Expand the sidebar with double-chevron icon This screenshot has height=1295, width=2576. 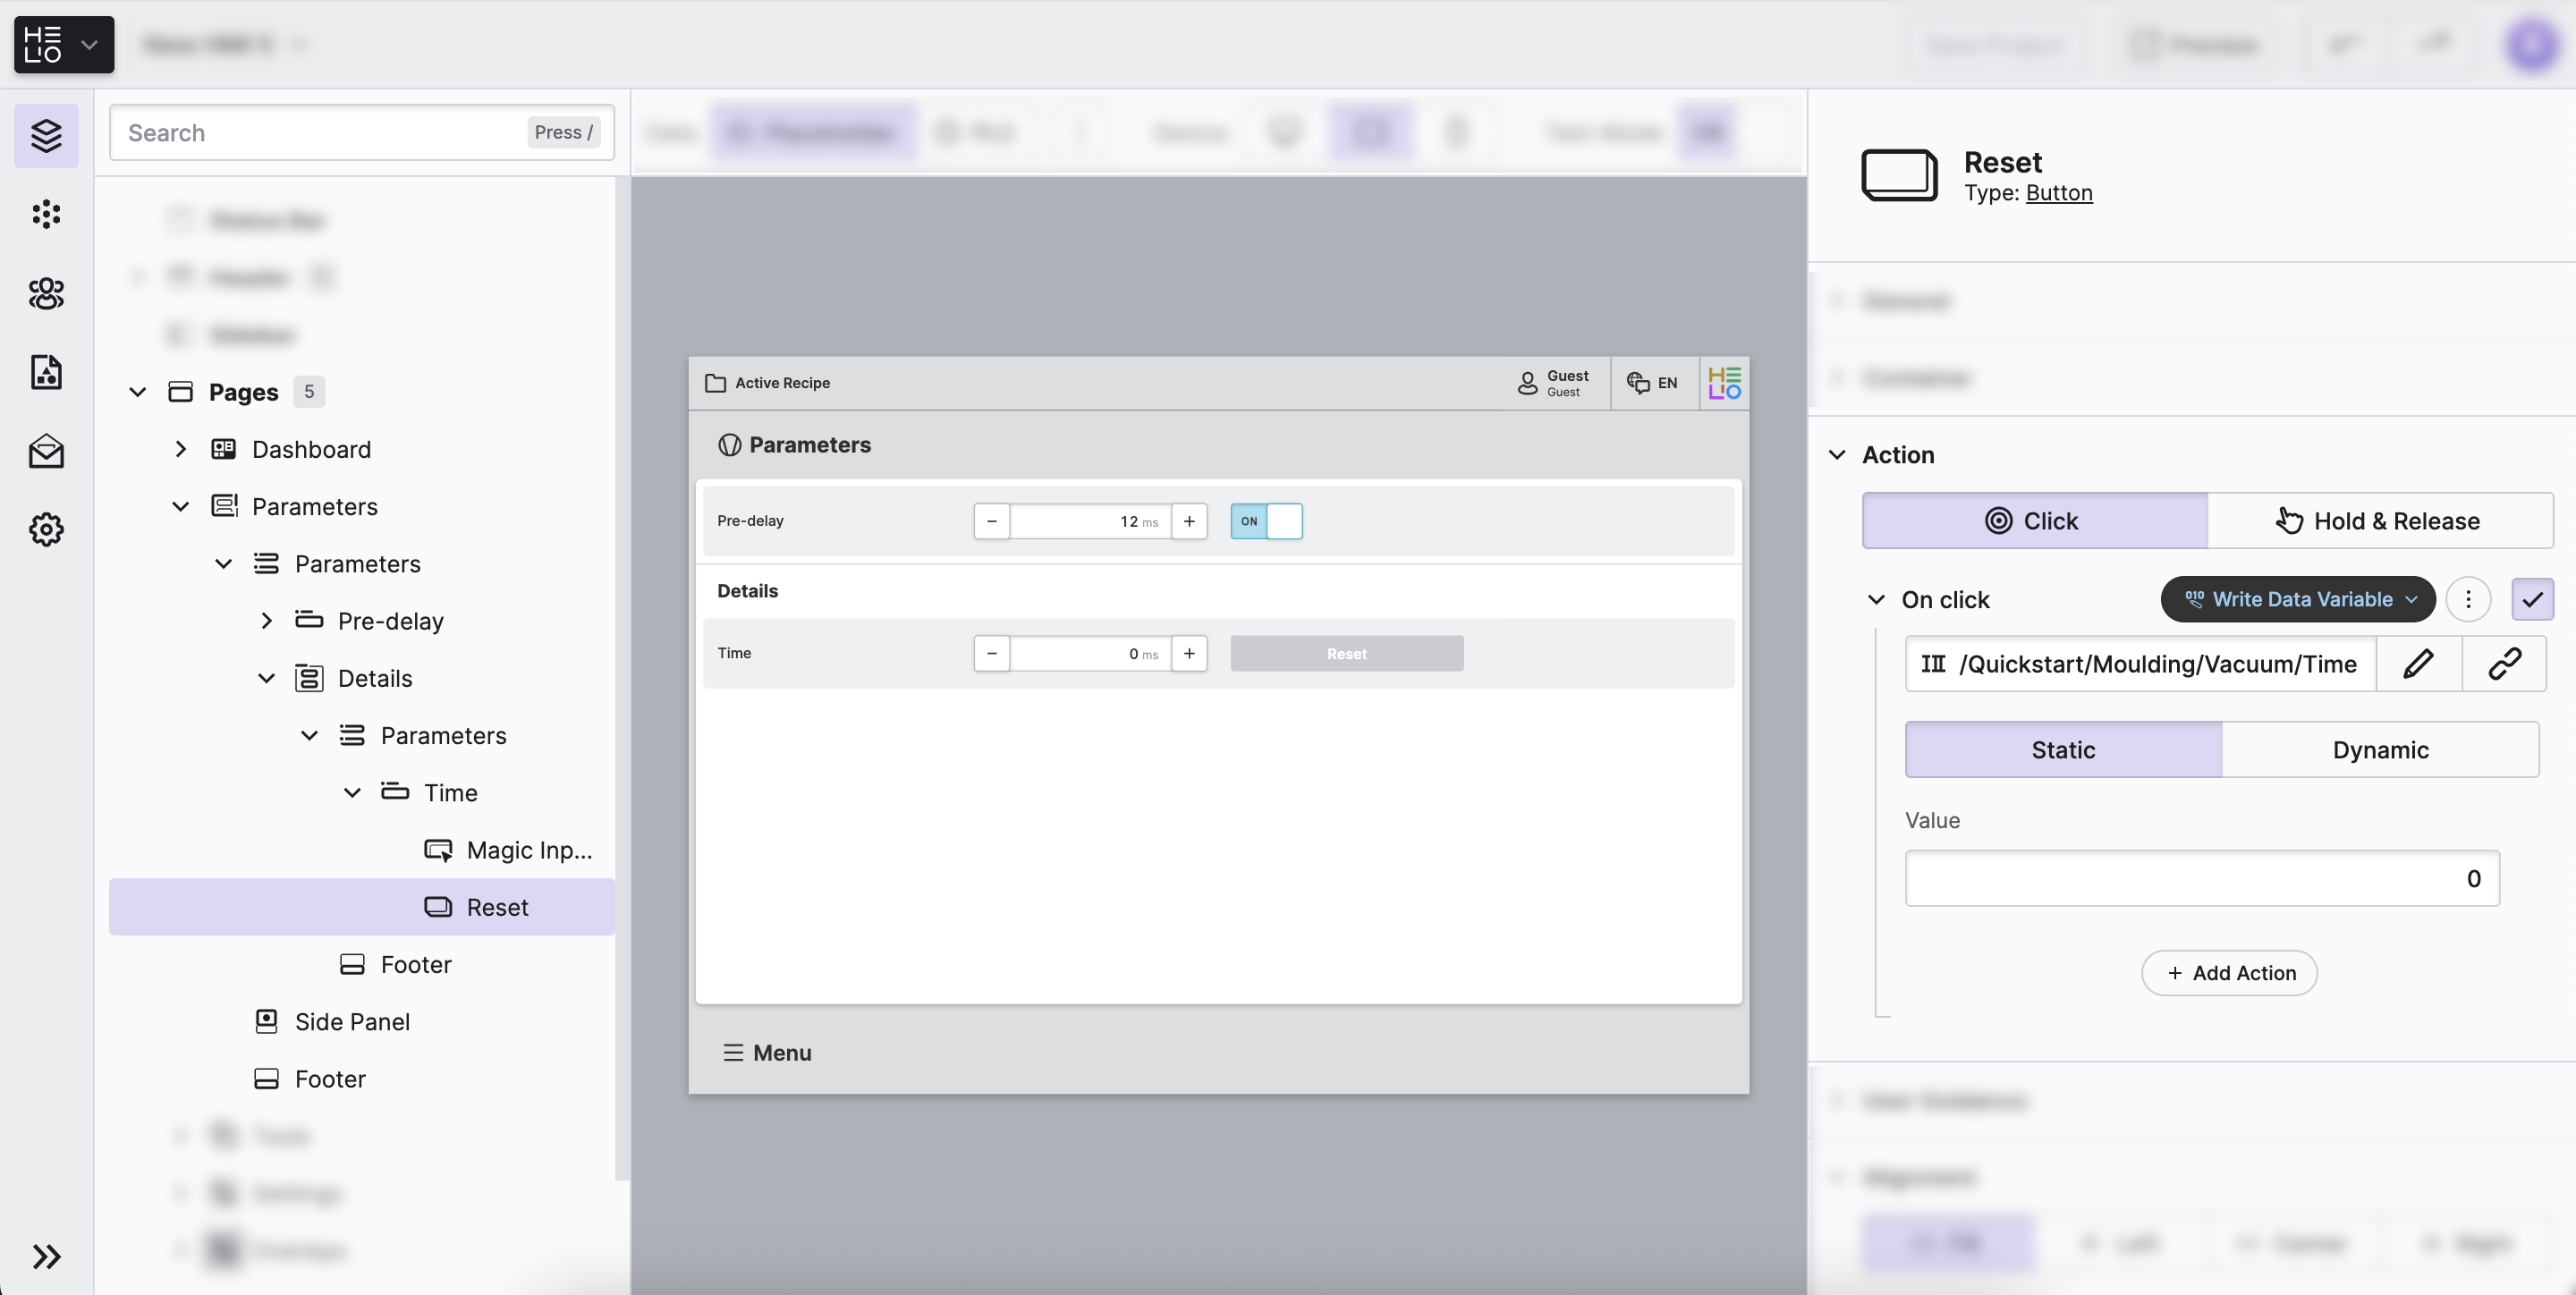(46, 1256)
